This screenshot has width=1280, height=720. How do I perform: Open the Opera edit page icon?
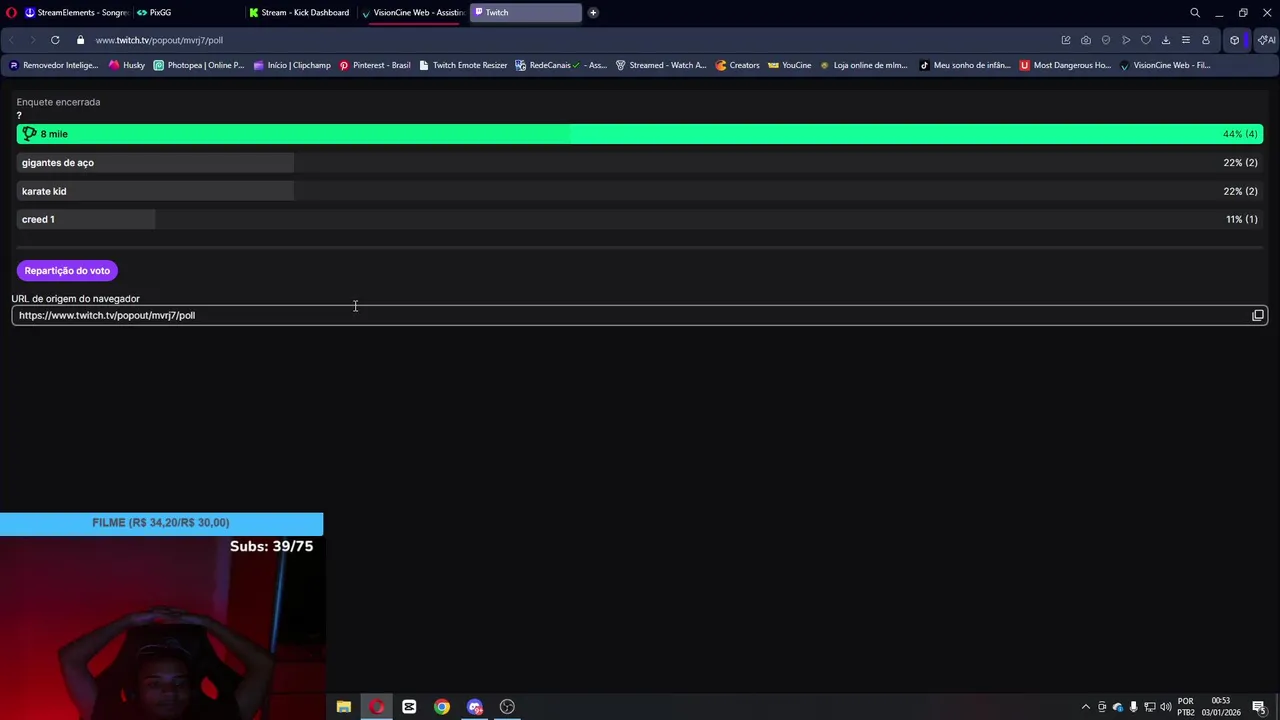(1066, 40)
